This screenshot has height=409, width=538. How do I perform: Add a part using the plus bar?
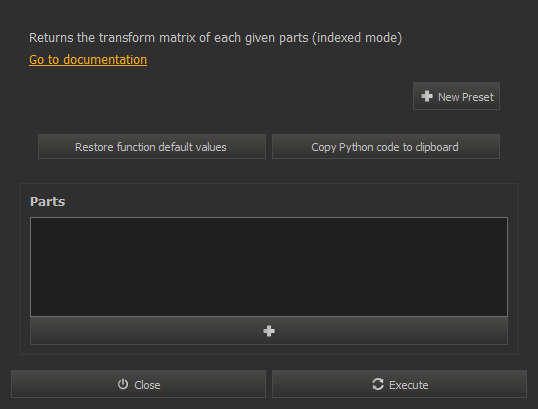point(269,331)
